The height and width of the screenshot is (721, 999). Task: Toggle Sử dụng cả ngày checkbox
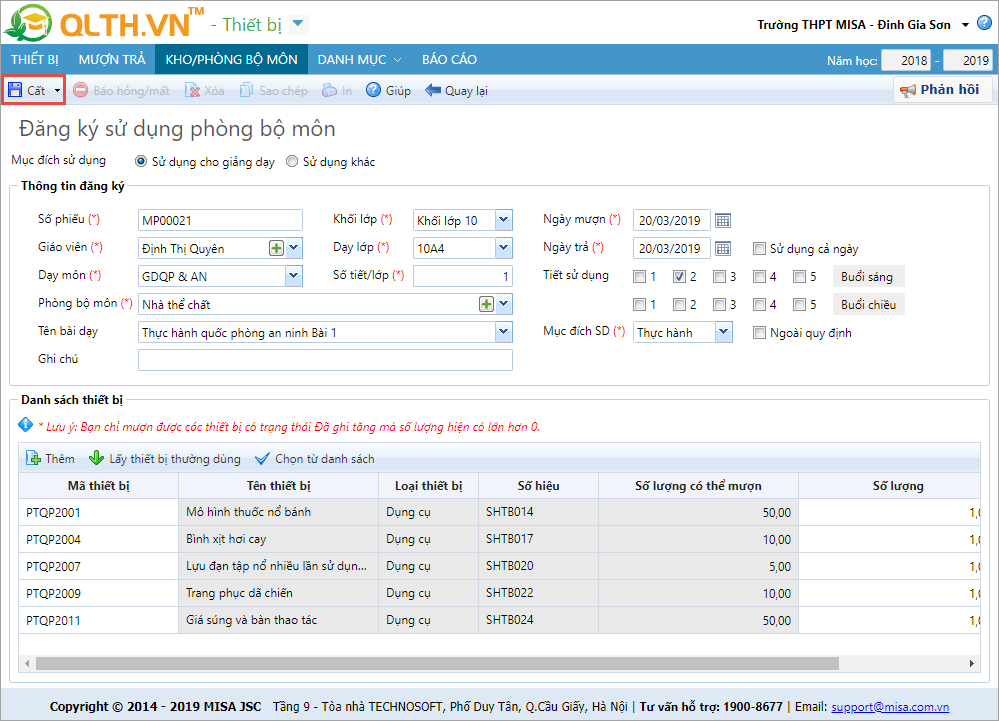tap(759, 248)
